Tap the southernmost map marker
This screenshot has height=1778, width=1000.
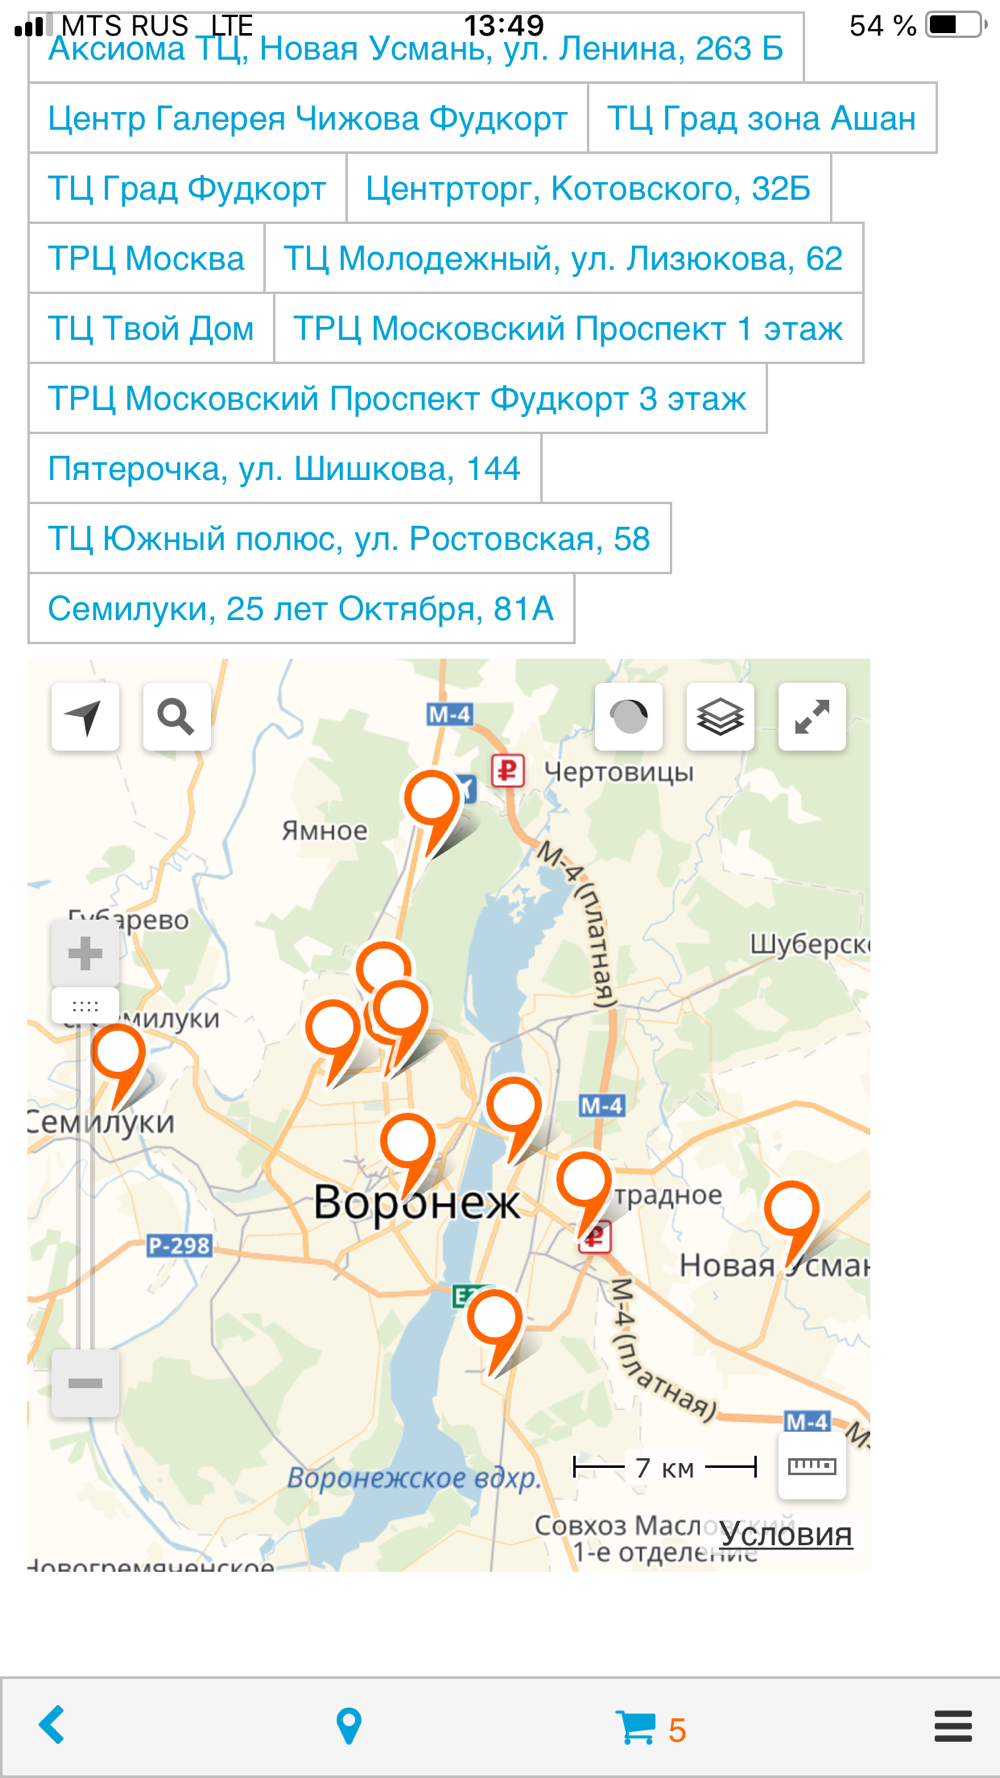(x=495, y=1318)
